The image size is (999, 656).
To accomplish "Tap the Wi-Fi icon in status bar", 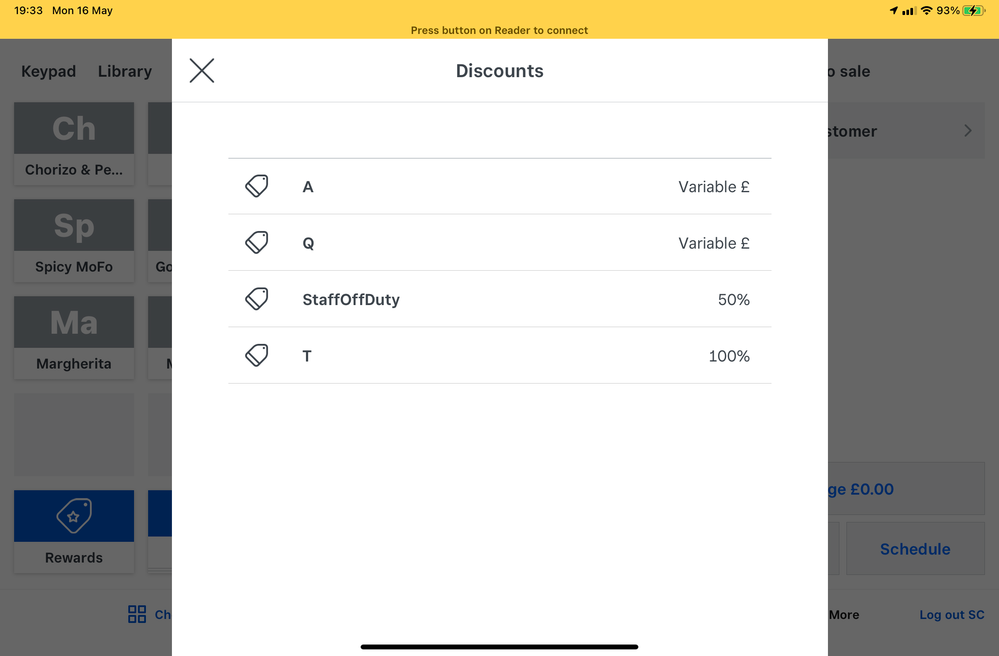I will [x=927, y=10].
